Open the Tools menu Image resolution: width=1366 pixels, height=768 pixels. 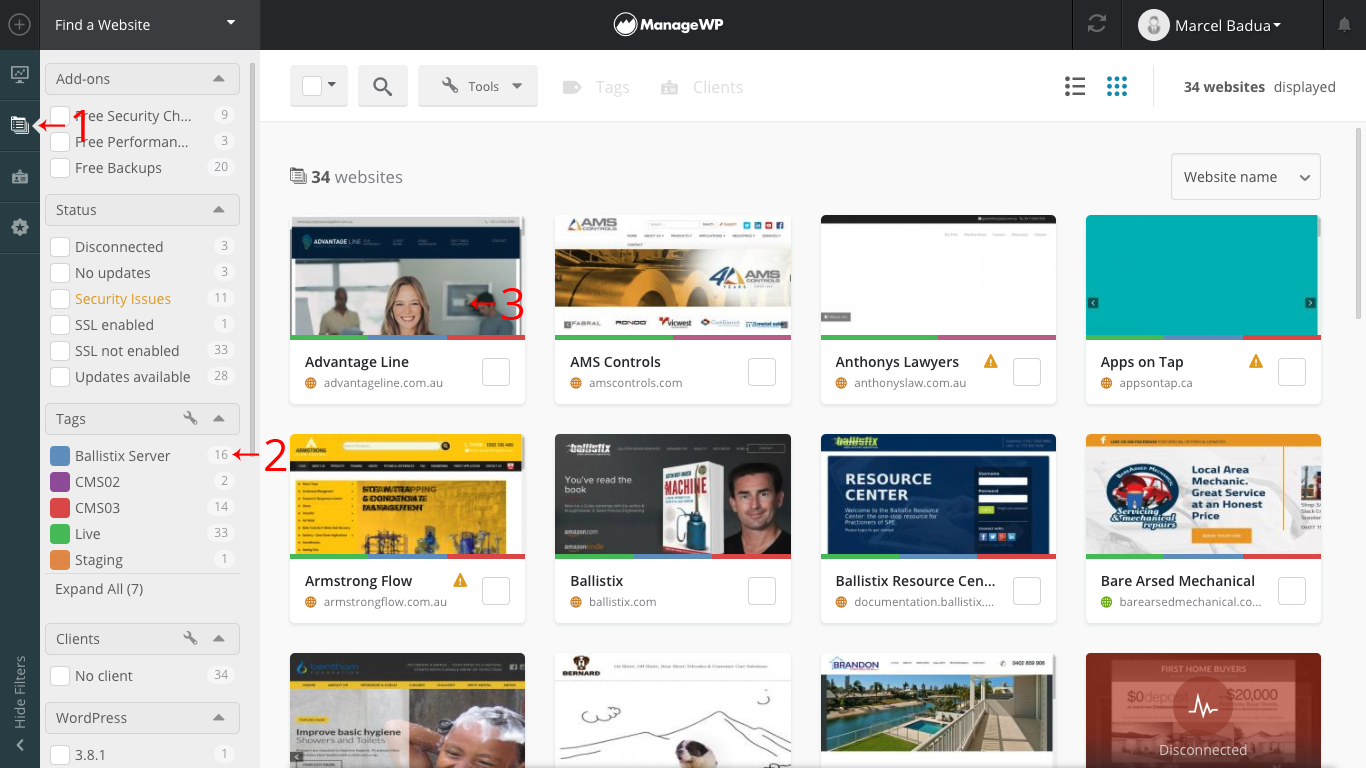click(478, 86)
